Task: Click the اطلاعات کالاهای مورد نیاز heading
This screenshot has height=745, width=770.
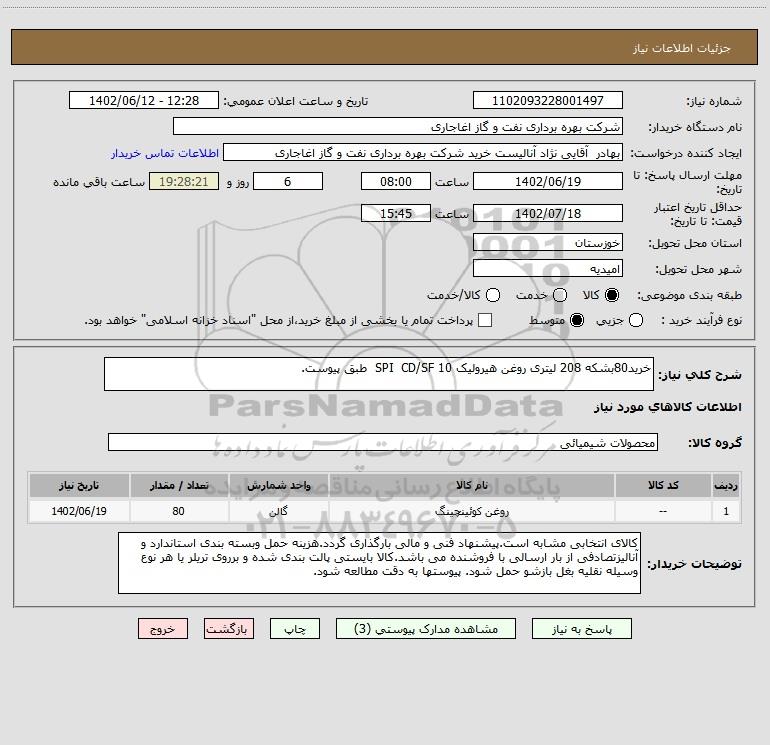Action: click(x=667, y=407)
